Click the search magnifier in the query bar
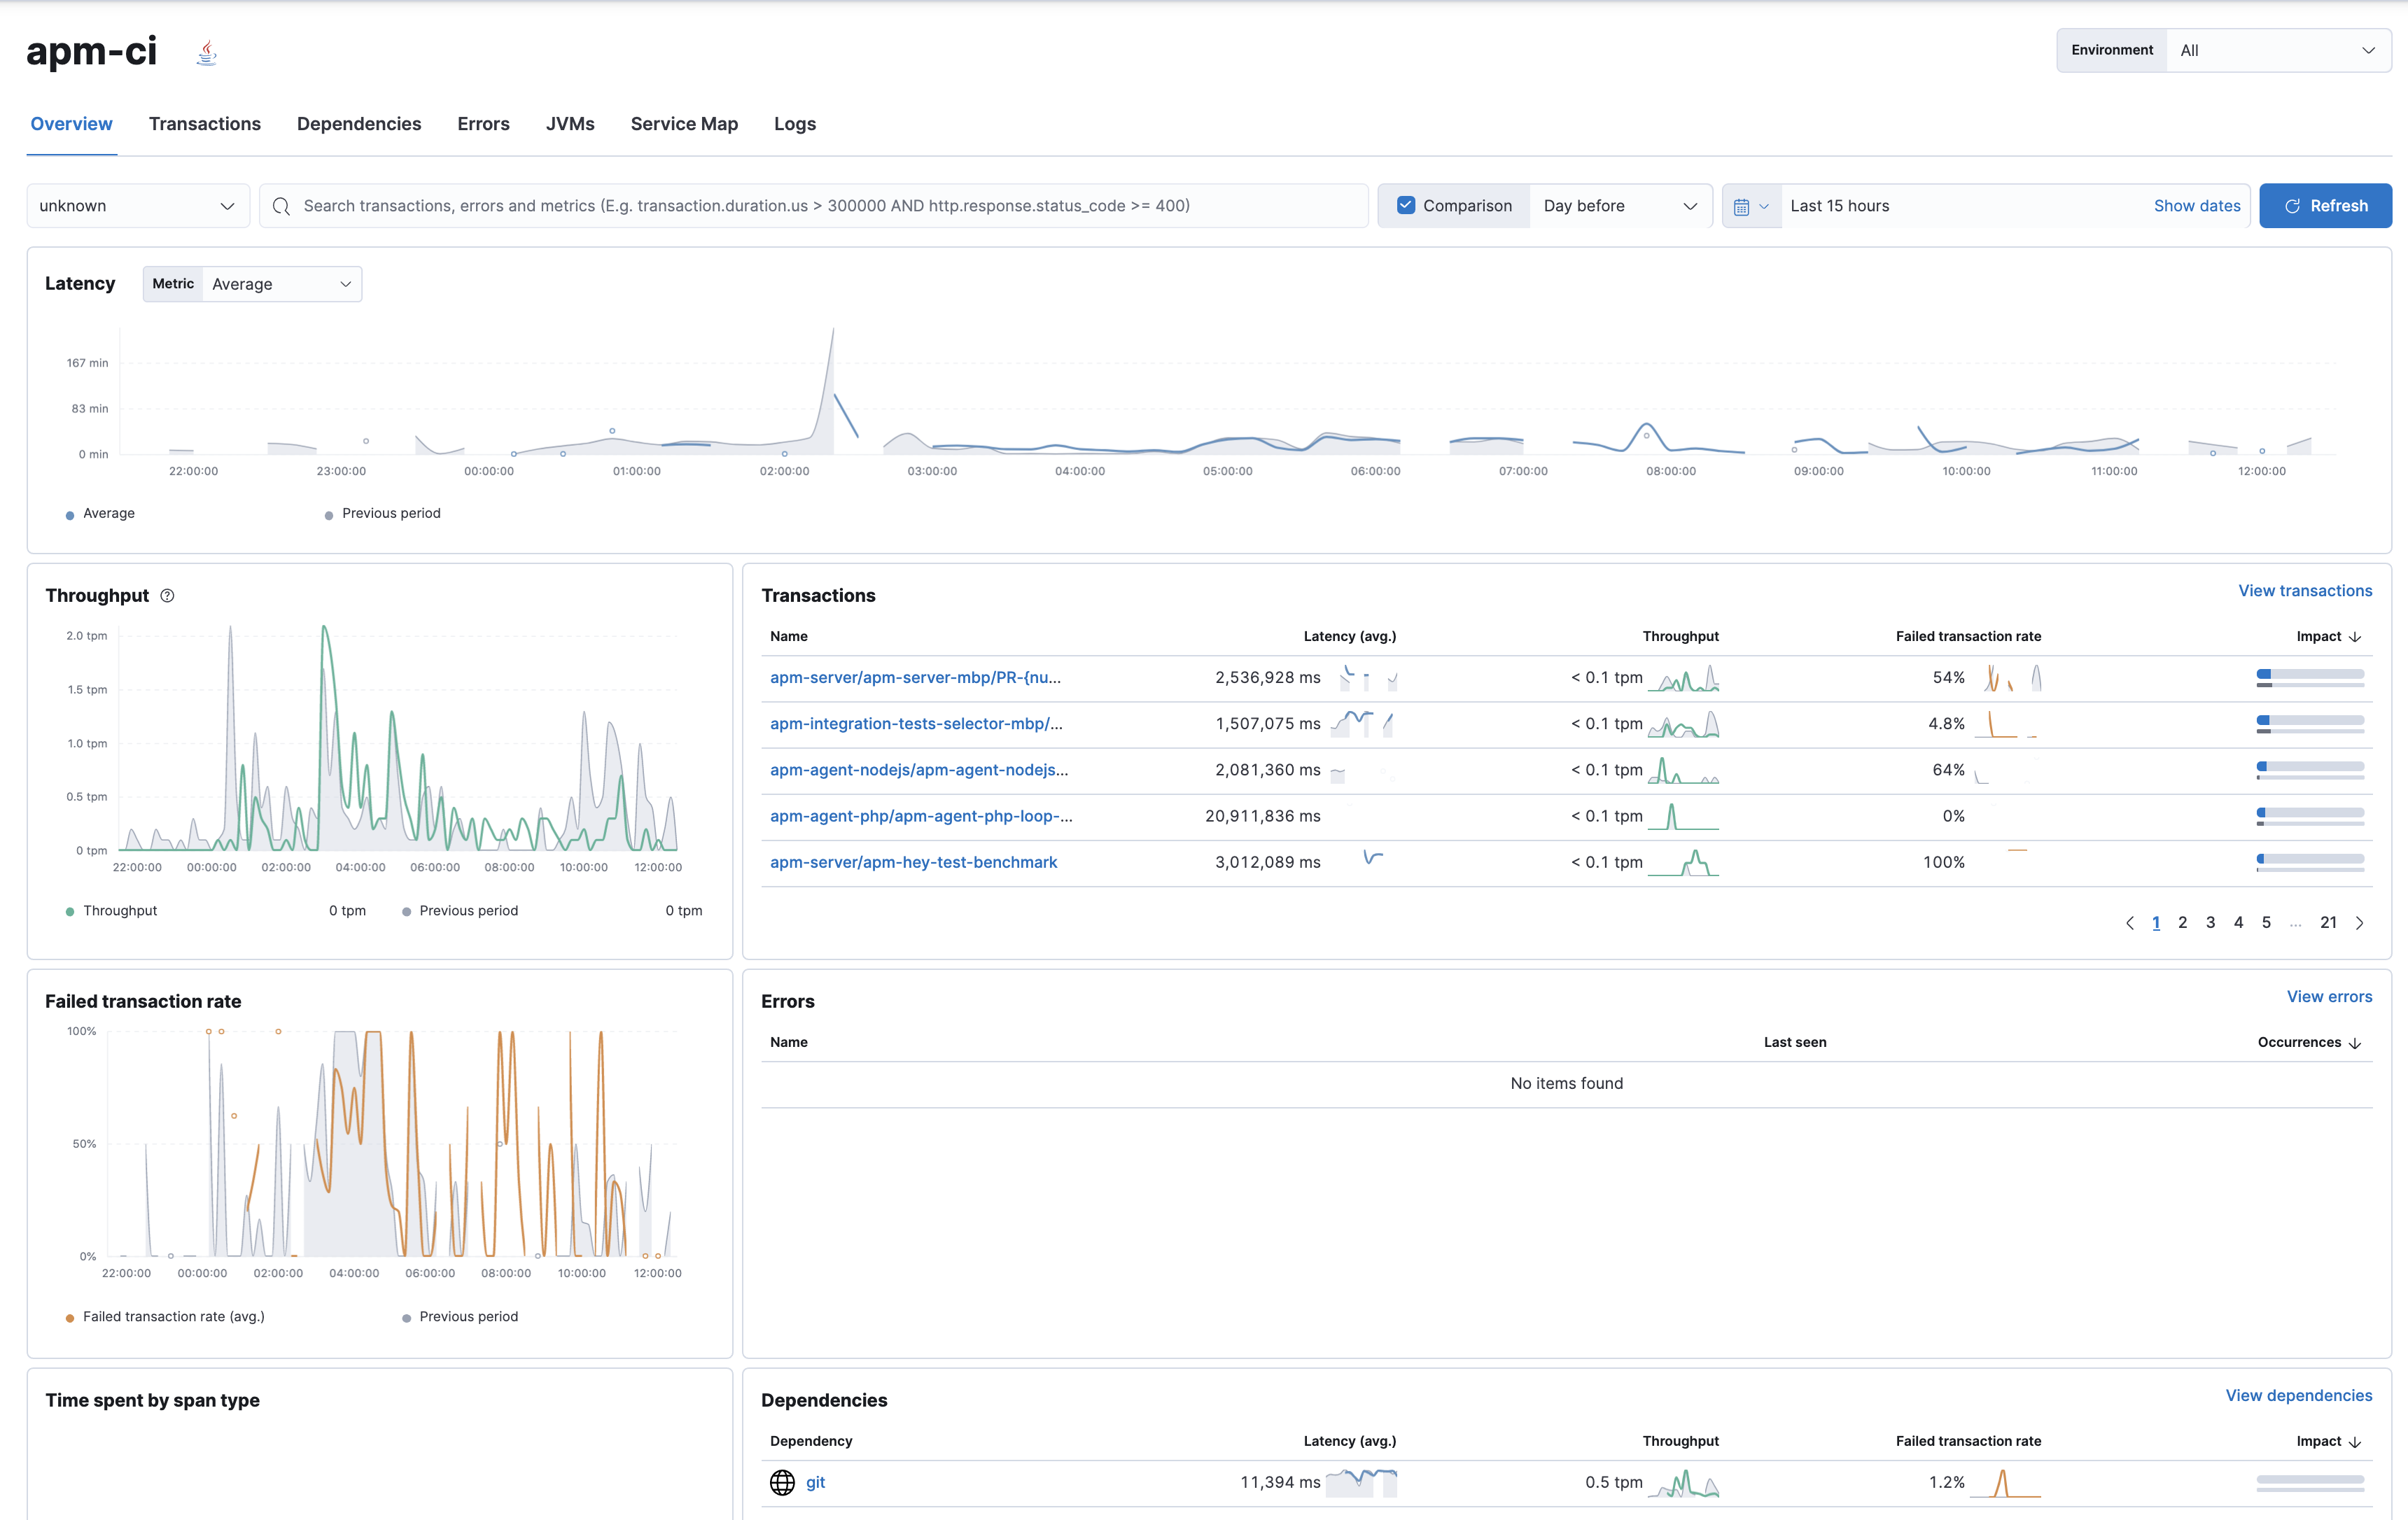This screenshot has height=1520, width=2408. [x=281, y=206]
